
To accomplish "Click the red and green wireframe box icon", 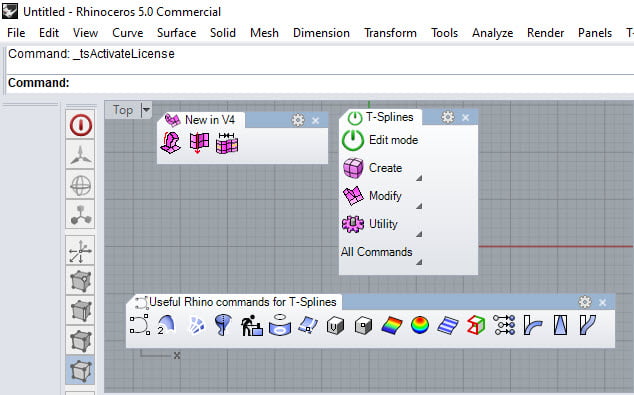I will click(476, 325).
